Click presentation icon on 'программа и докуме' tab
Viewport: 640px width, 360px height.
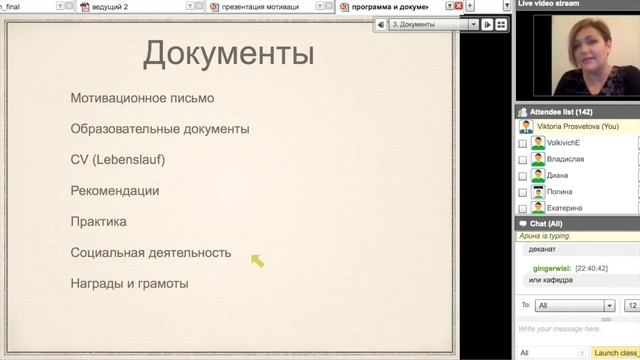pyautogui.click(x=344, y=7)
